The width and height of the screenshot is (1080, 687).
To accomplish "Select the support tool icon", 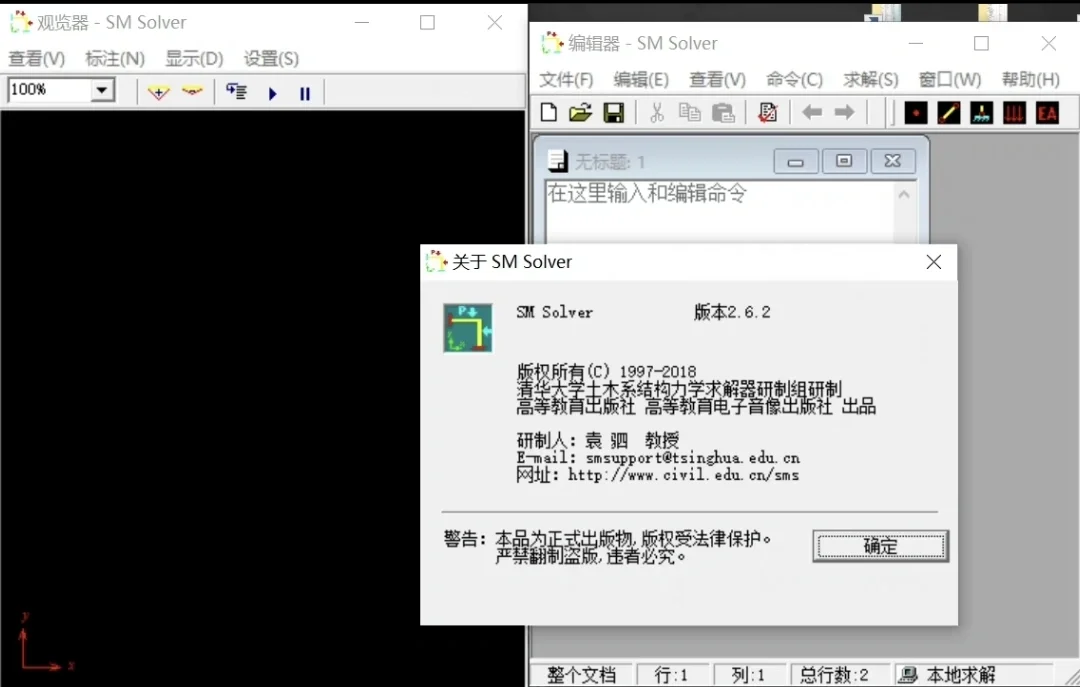I will tap(981, 112).
